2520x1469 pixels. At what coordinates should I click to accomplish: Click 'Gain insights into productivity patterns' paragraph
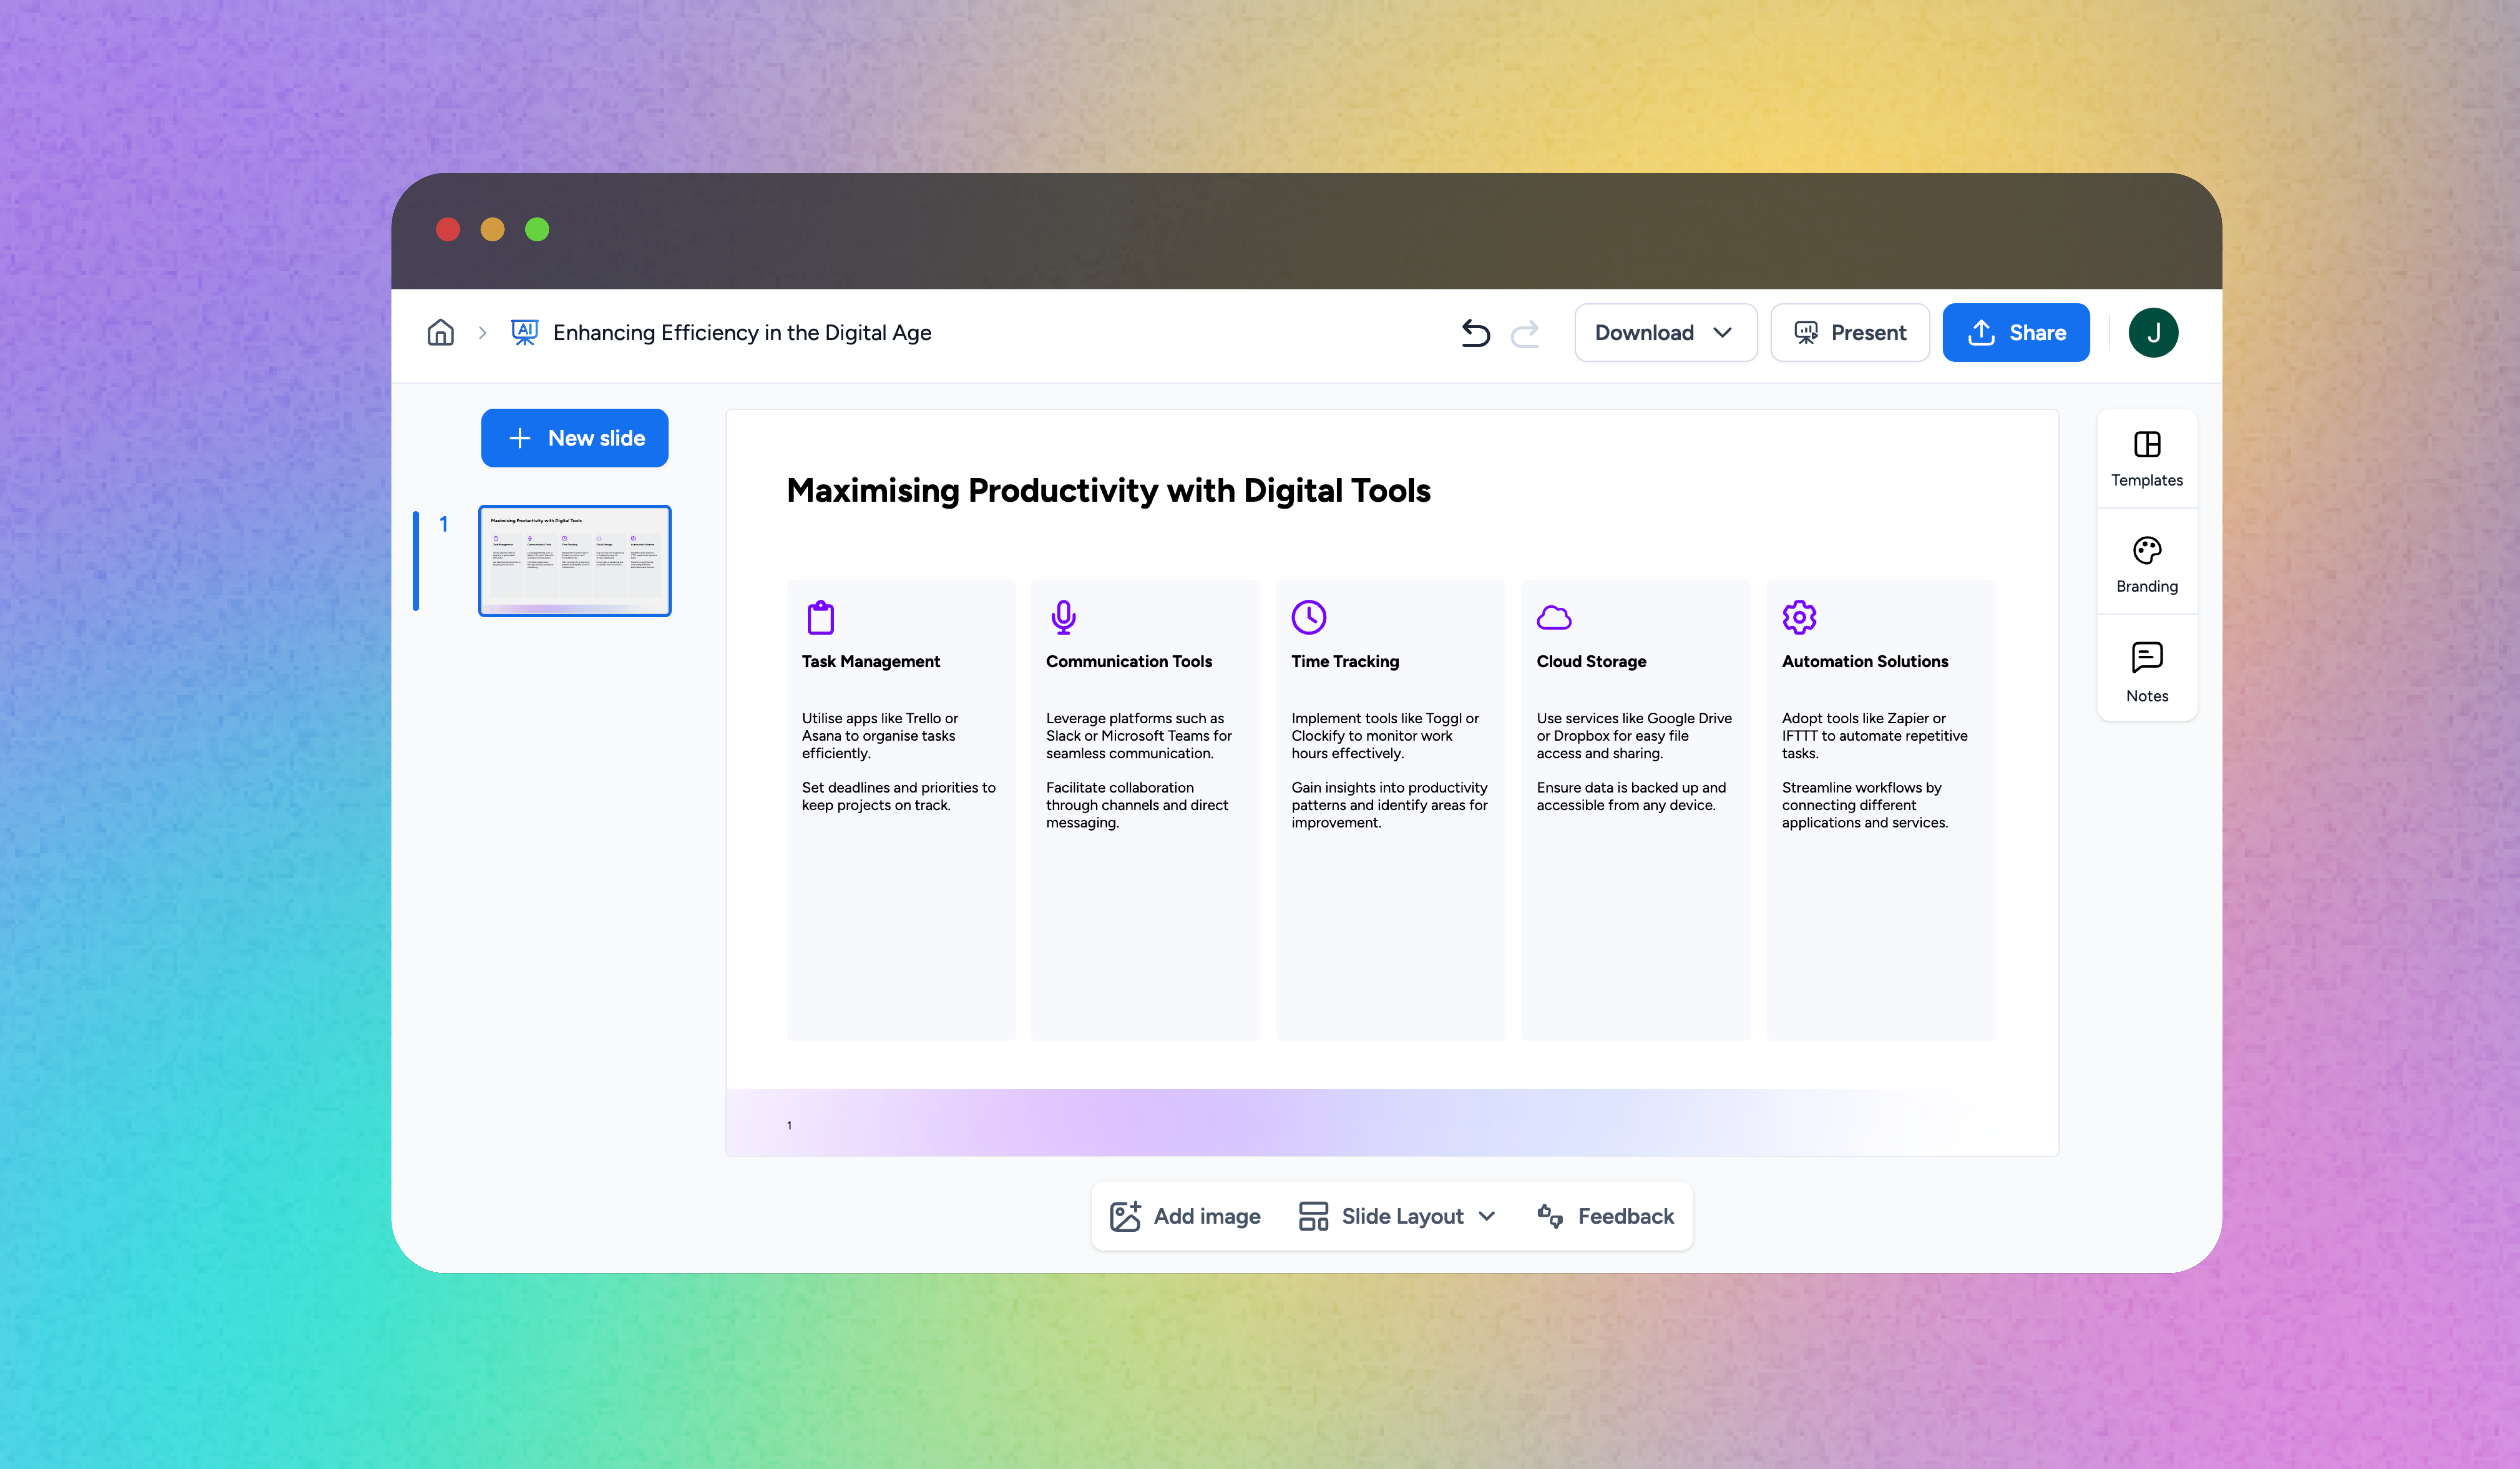click(1390, 805)
